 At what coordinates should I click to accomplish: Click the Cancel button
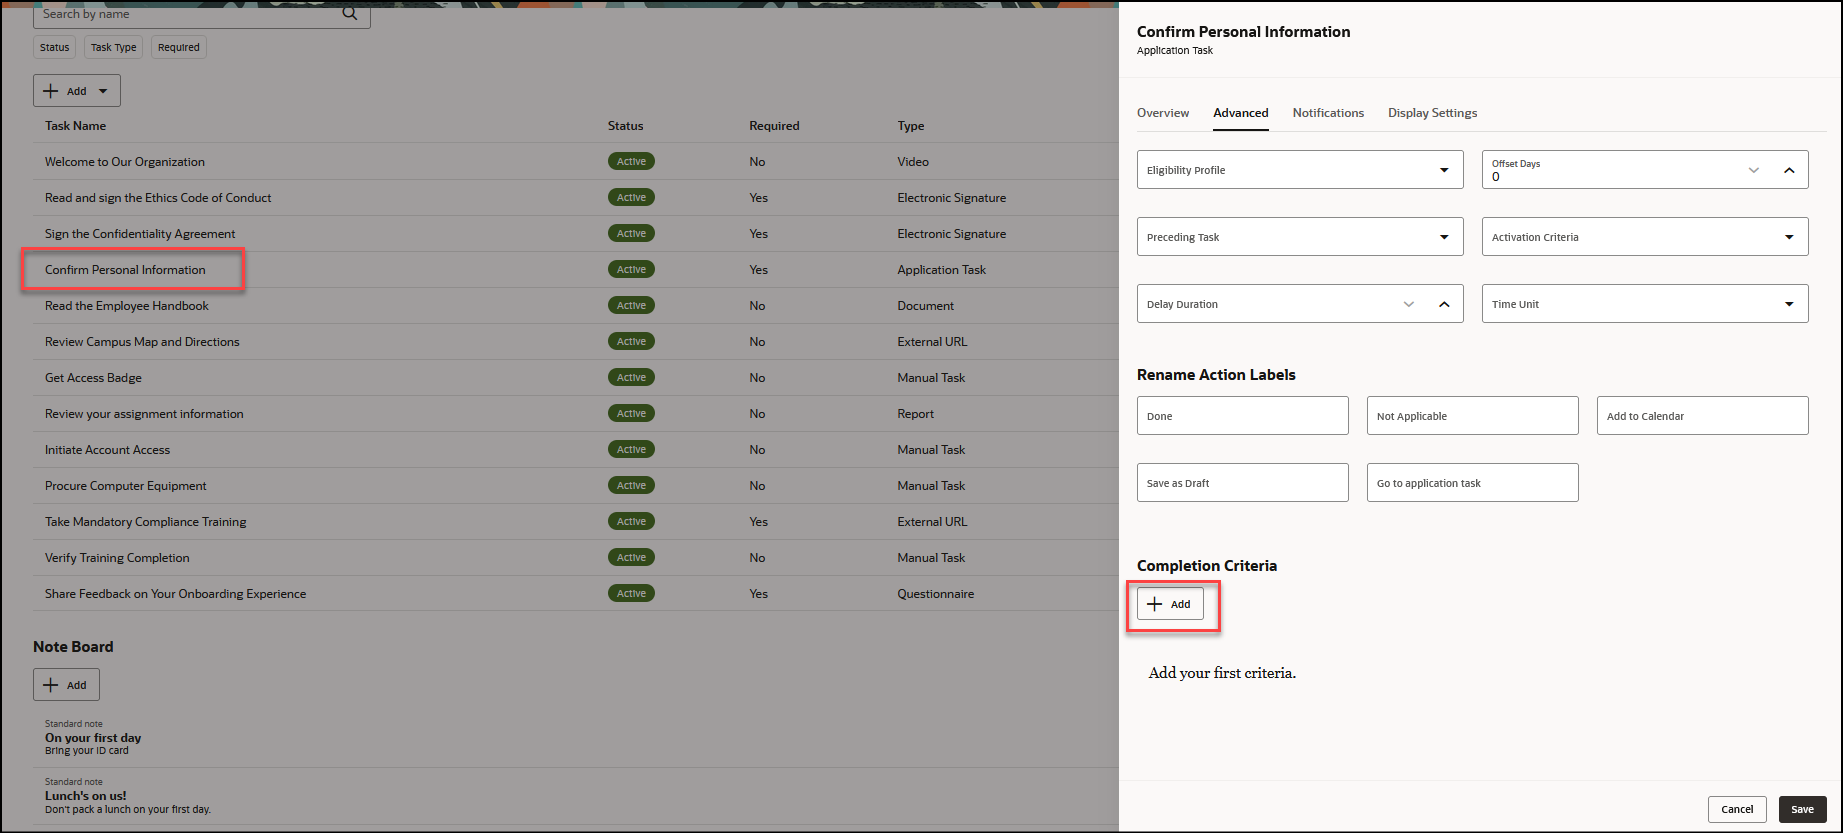click(1737, 809)
